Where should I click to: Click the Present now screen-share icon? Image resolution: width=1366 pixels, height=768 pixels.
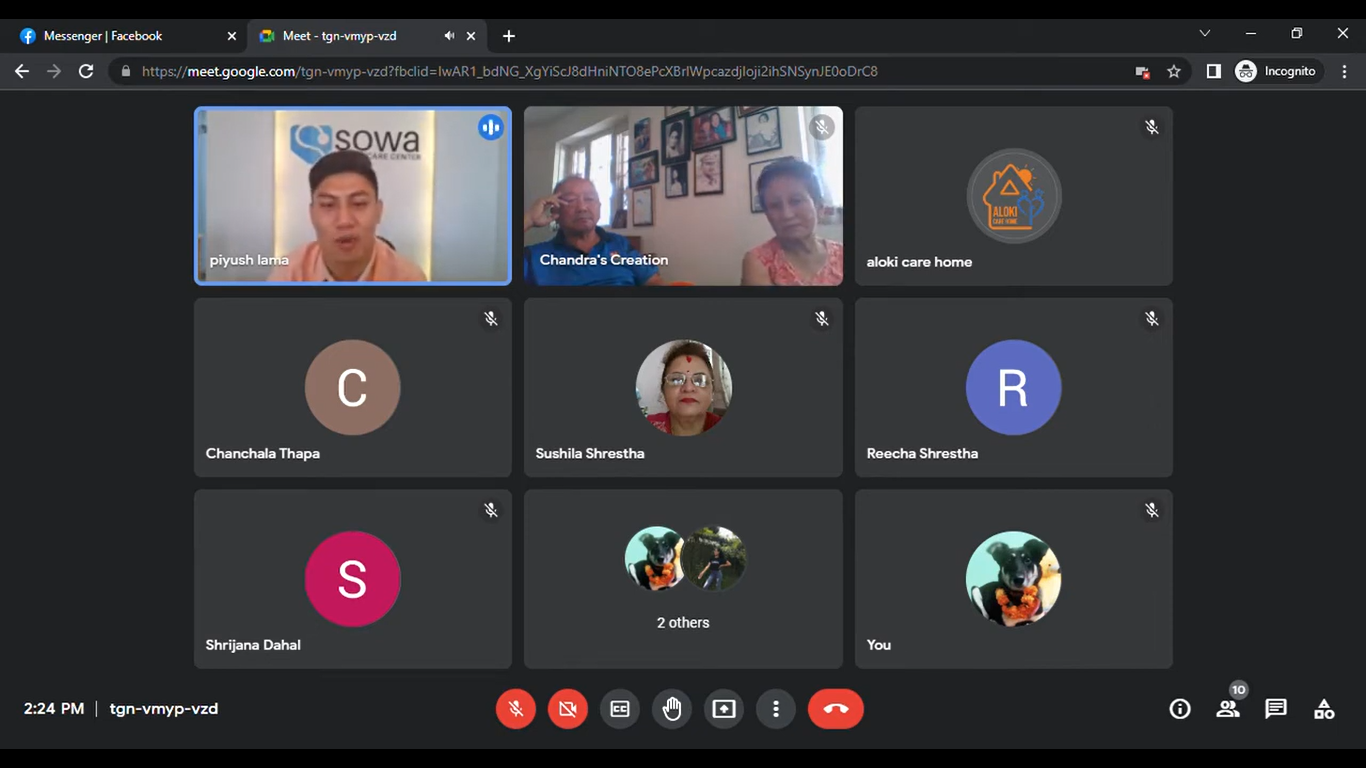(x=724, y=709)
